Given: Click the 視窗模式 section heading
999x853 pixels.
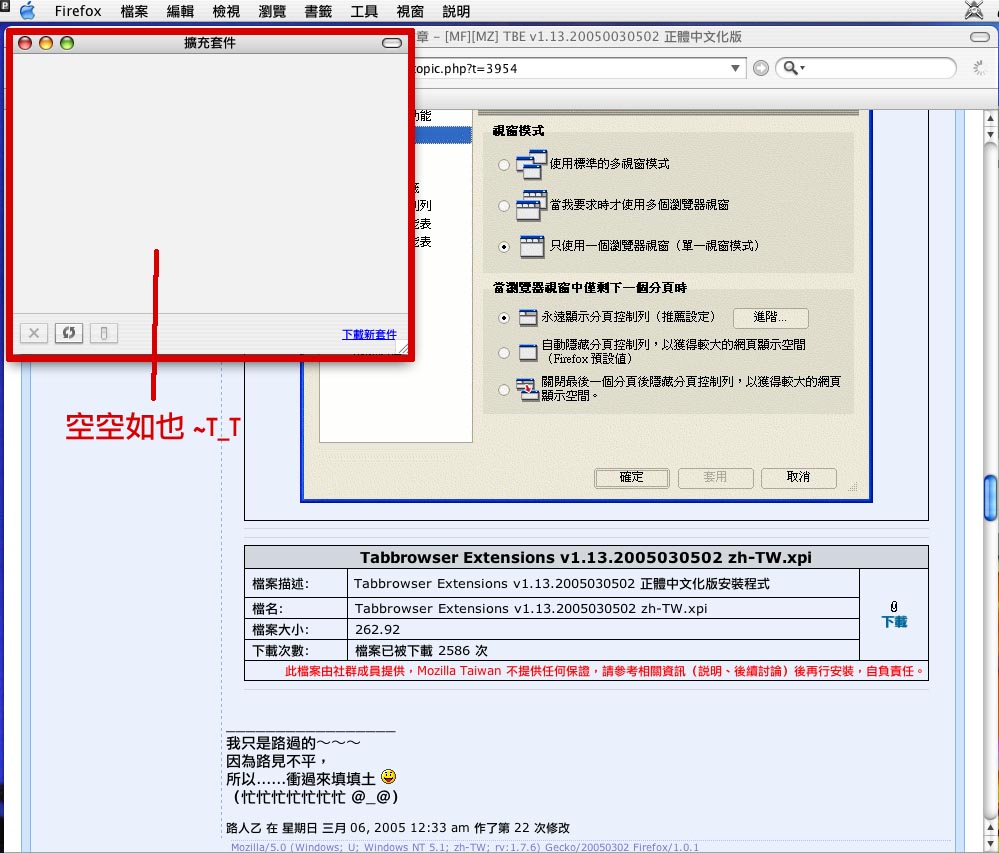Looking at the screenshot, I should click(x=518, y=131).
